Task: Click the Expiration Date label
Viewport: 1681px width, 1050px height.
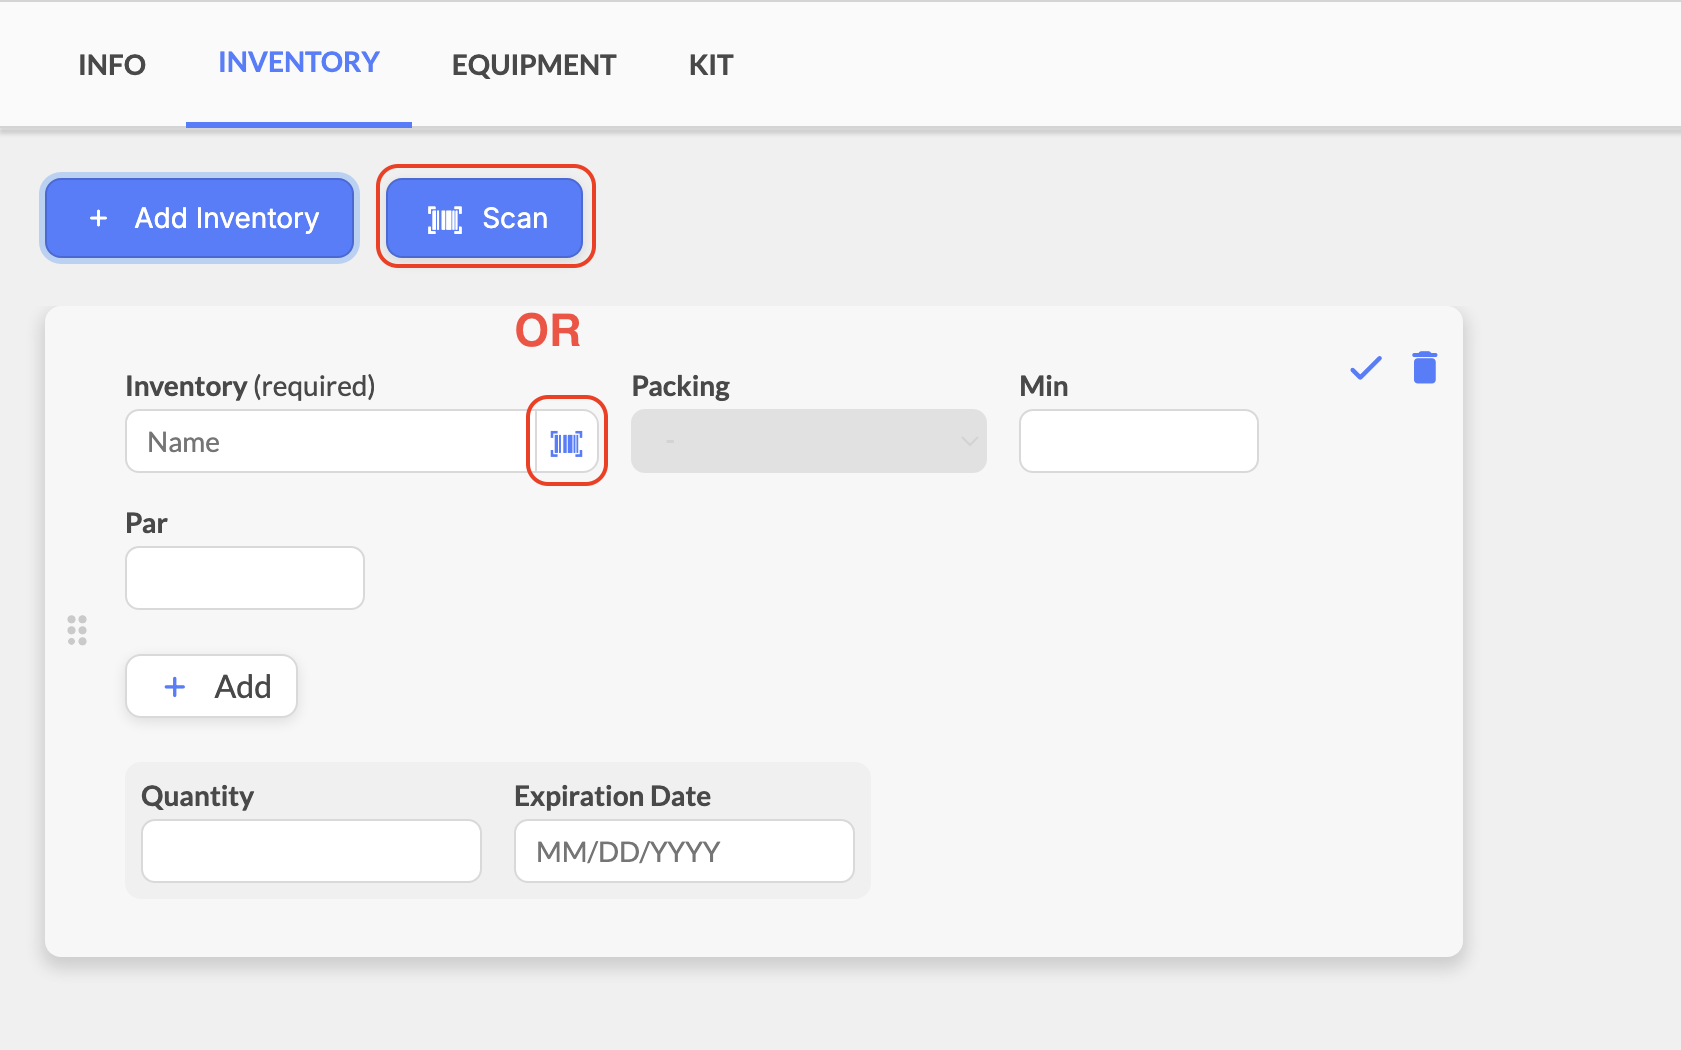Action: pyautogui.click(x=613, y=796)
